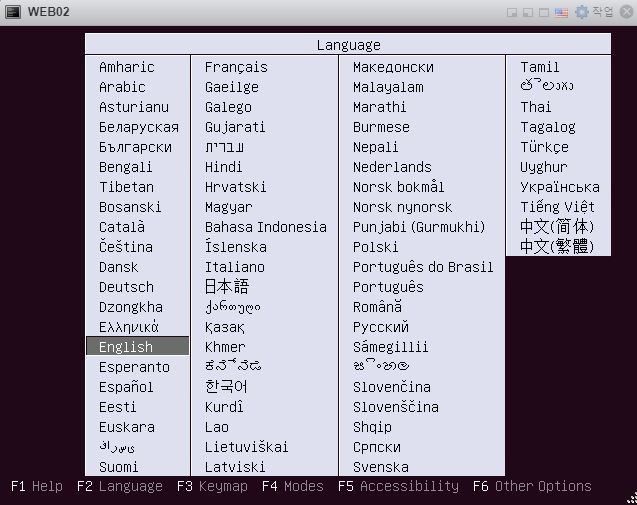Select Kurdî language
This screenshot has height=505, width=637.
pyautogui.click(x=224, y=407)
